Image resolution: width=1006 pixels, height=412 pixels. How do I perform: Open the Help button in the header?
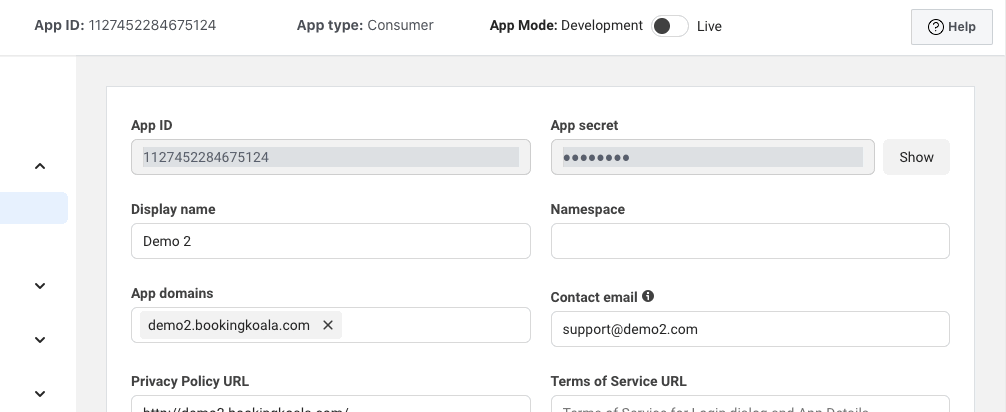pyautogui.click(x=951, y=27)
